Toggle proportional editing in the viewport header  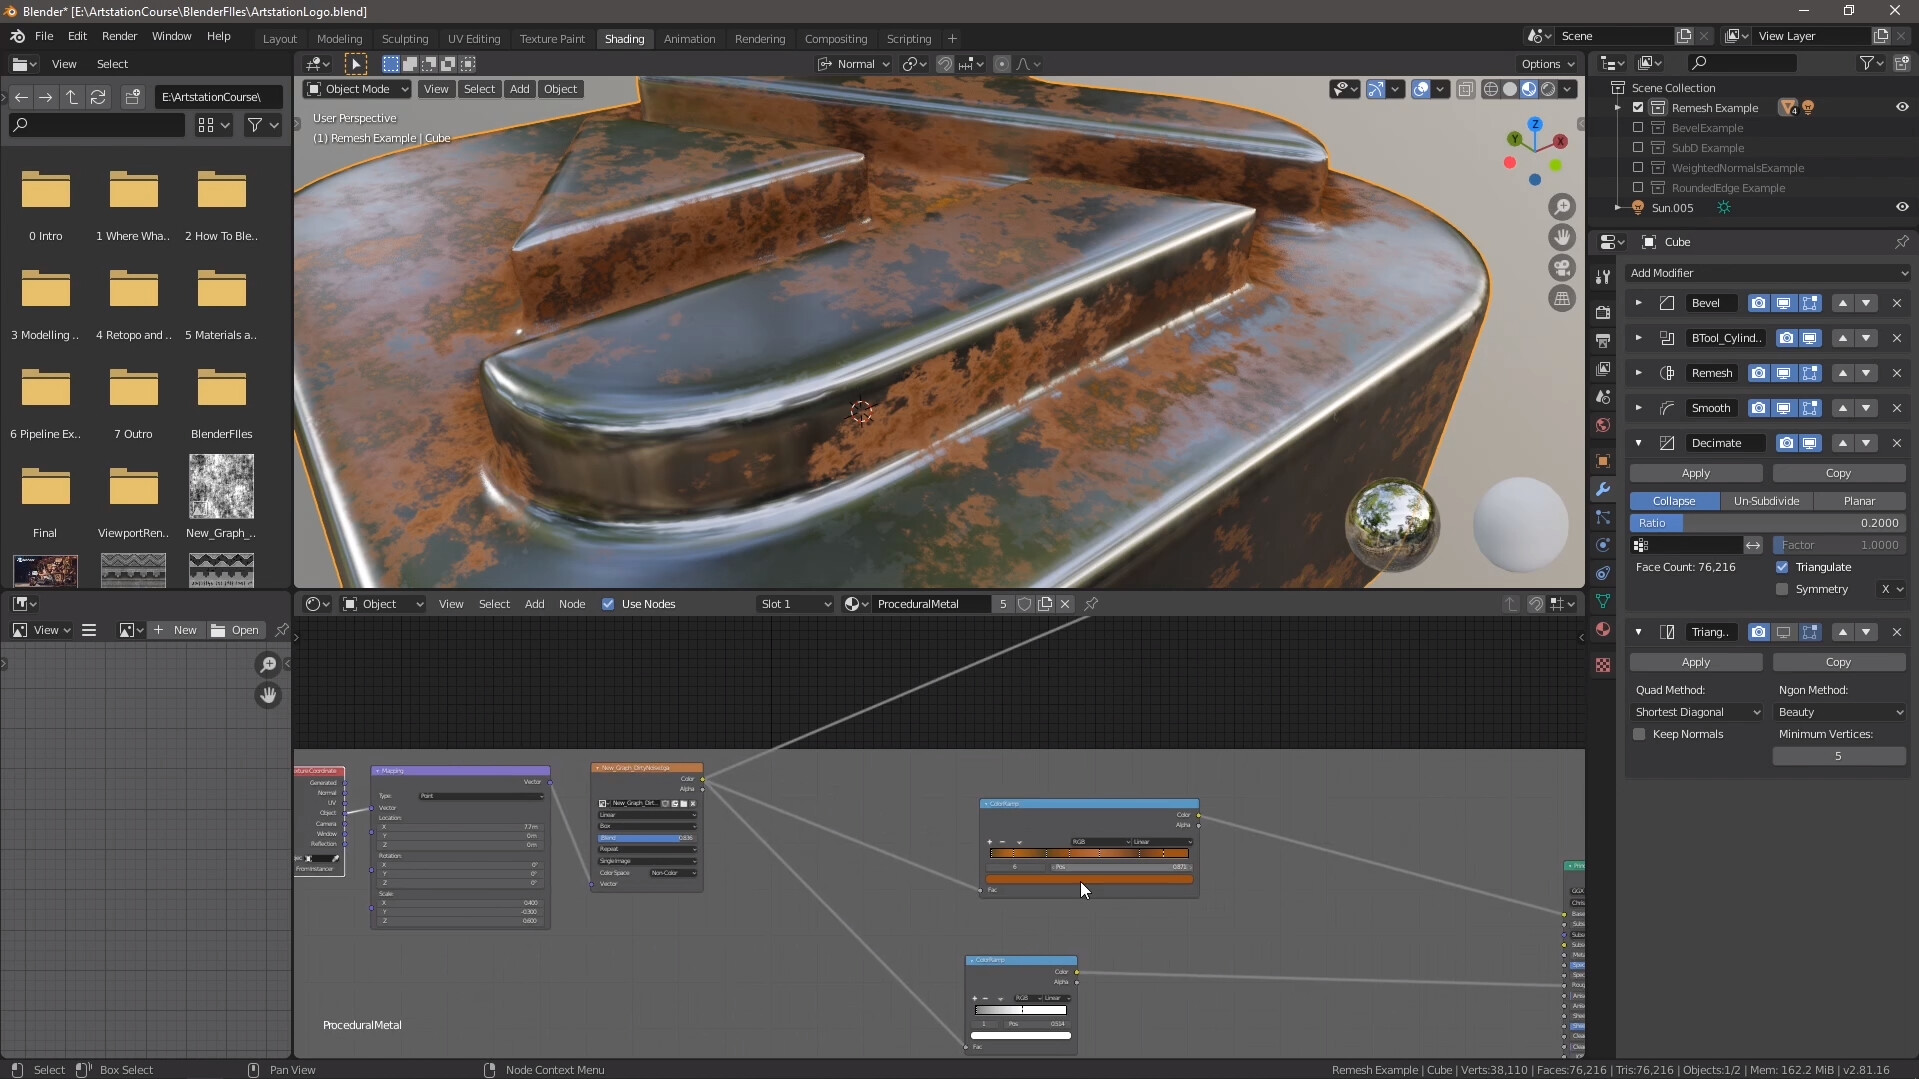(1003, 64)
